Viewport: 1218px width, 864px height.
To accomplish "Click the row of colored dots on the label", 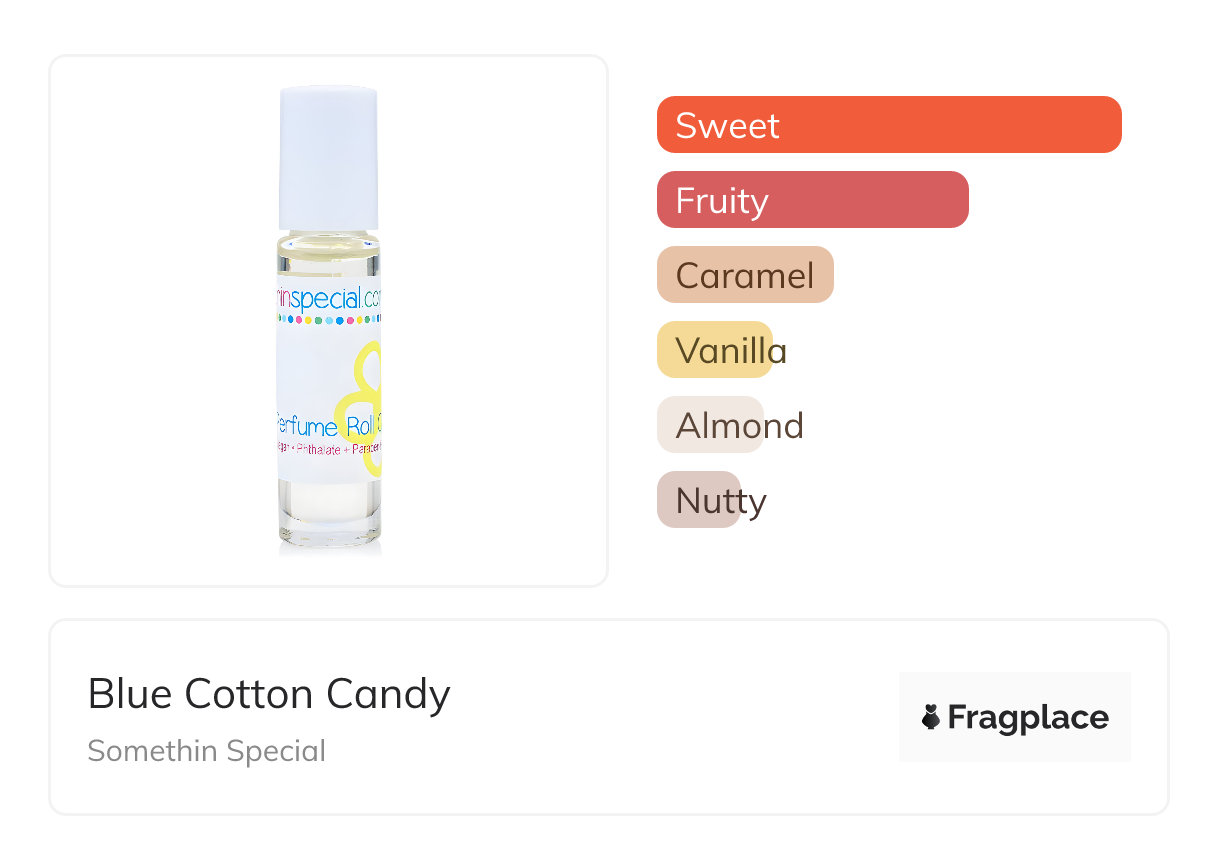I will 329,321.
